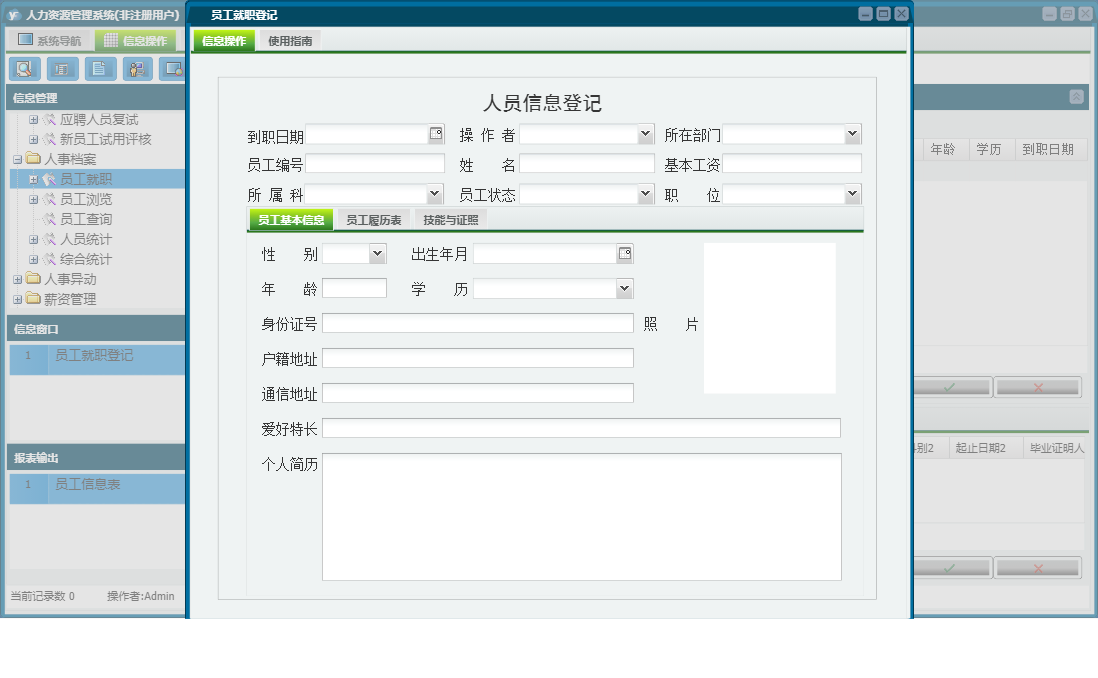The height and width of the screenshot is (678, 1098).
Task: Open the 出生年月 calendar picker icon
Action: pyautogui.click(x=624, y=253)
